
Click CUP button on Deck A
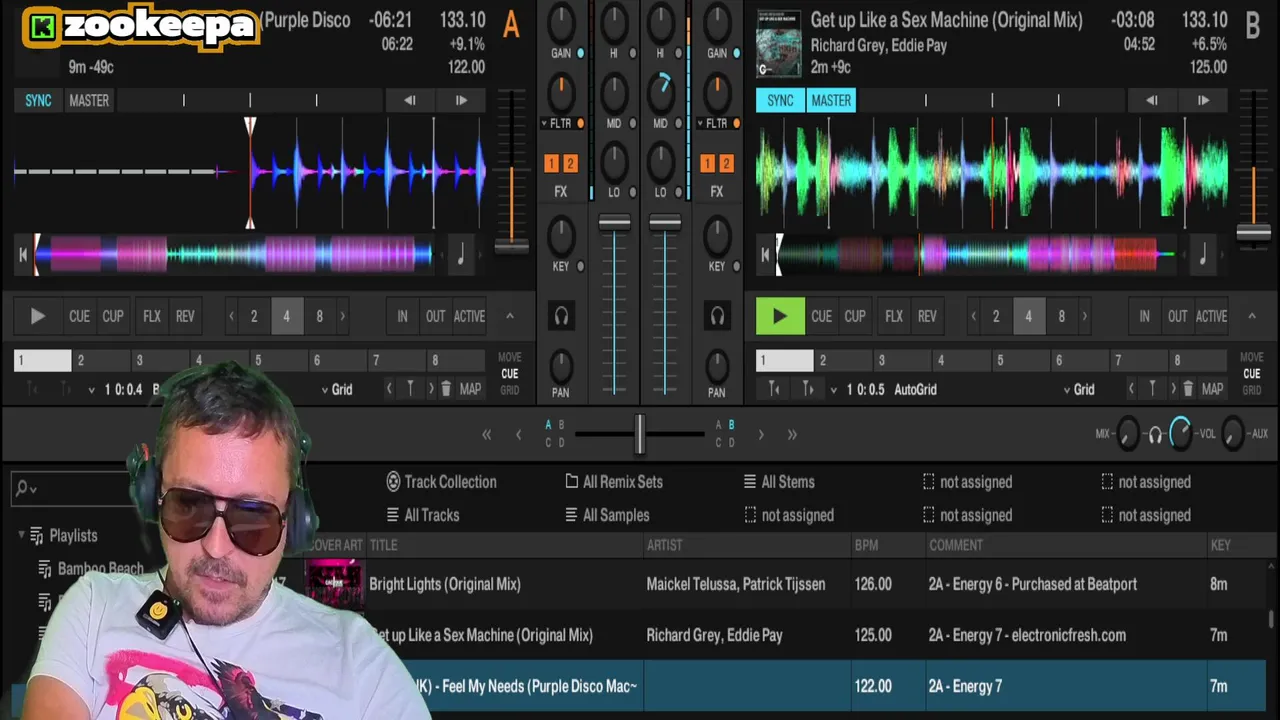[x=113, y=316]
